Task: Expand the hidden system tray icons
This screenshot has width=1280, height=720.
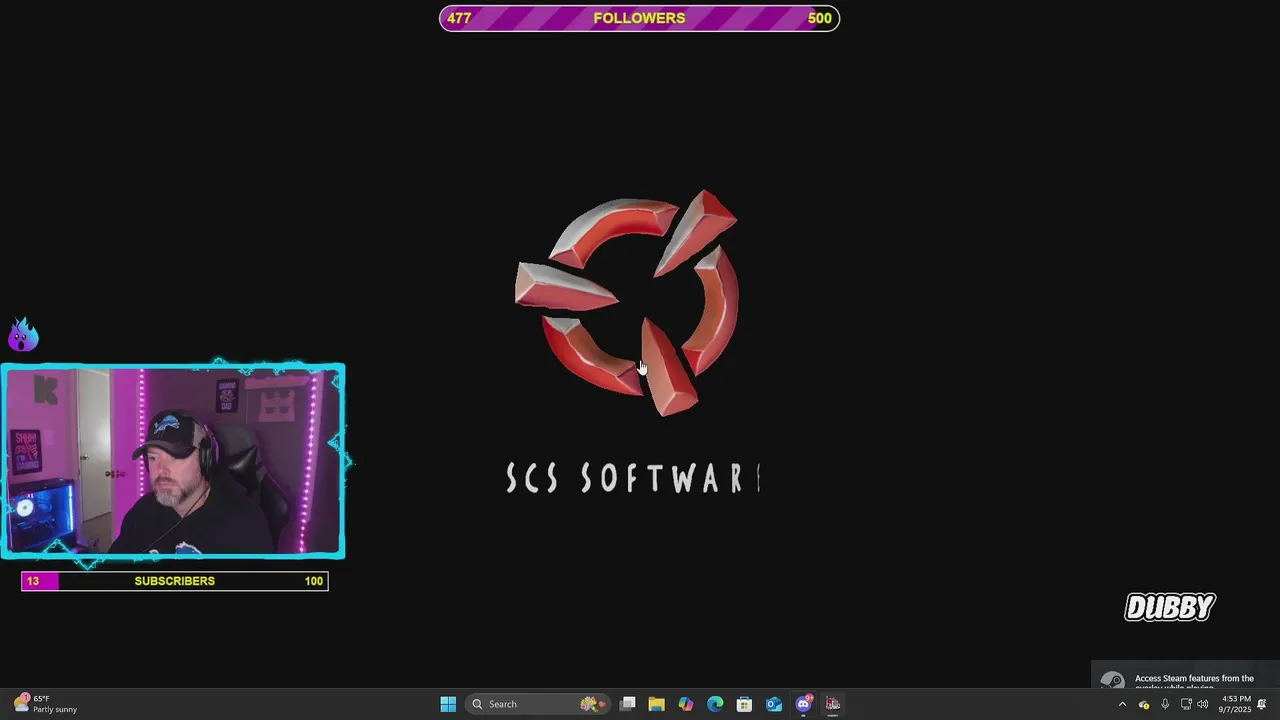Action: tap(1122, 704)
